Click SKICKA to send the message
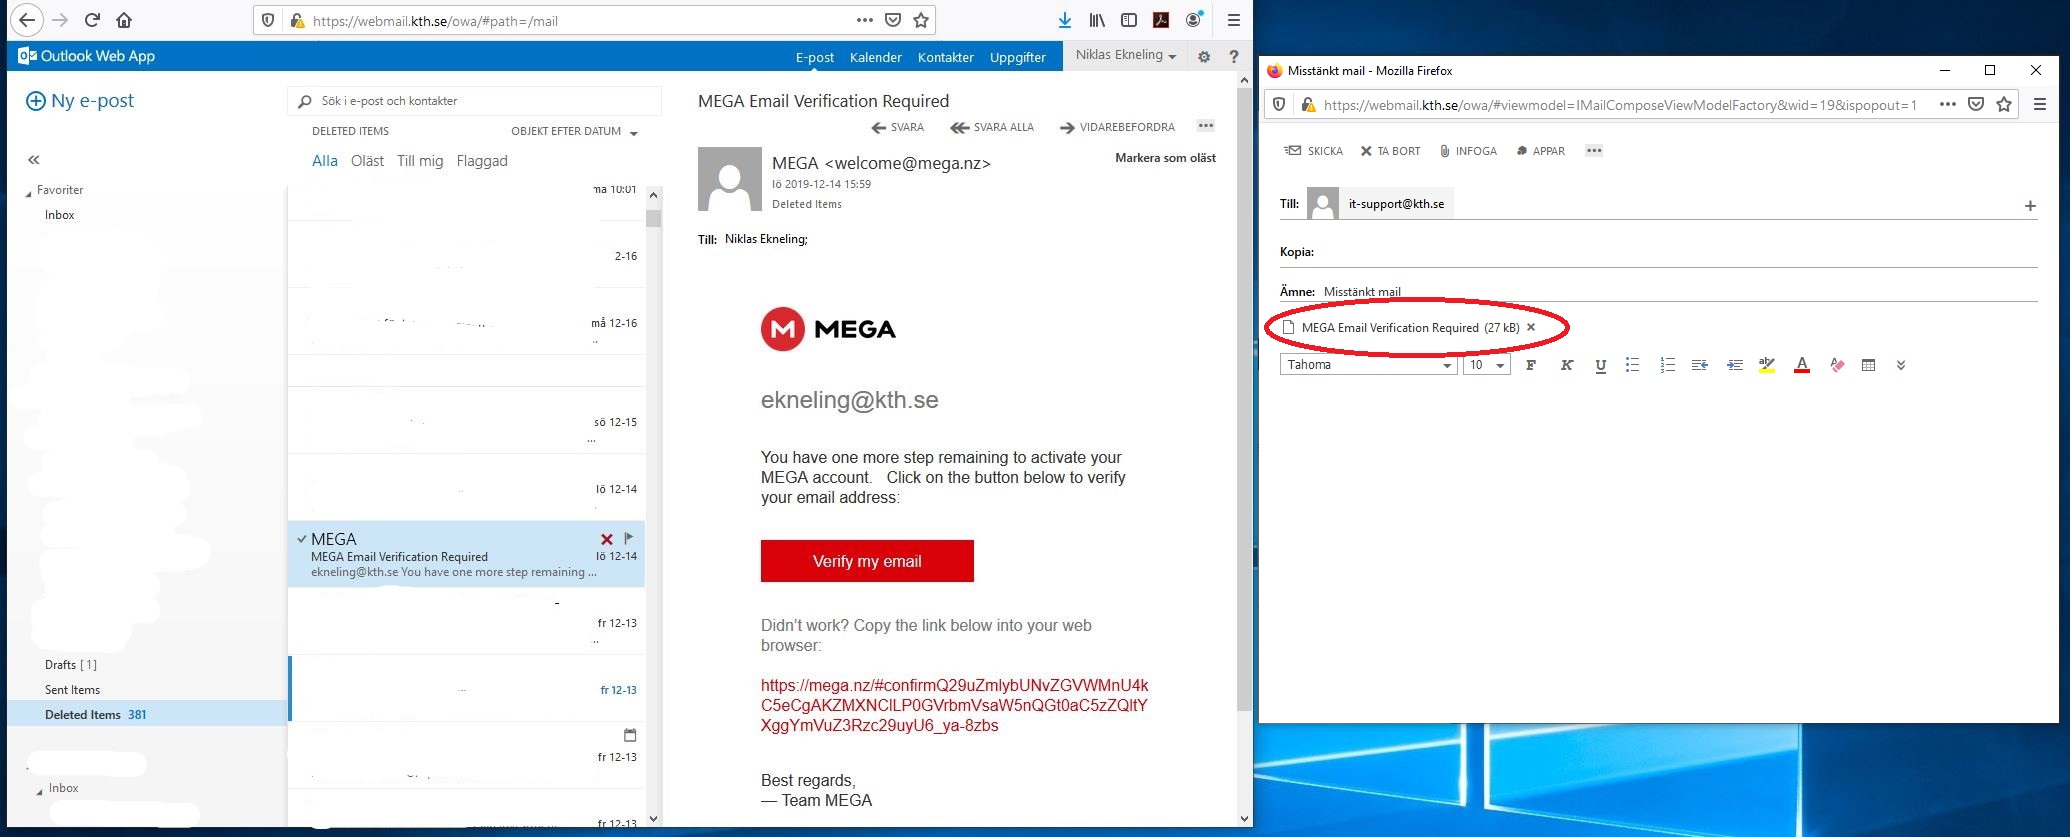This screenshot has width=2070, height=837. tap(1313, 151)
